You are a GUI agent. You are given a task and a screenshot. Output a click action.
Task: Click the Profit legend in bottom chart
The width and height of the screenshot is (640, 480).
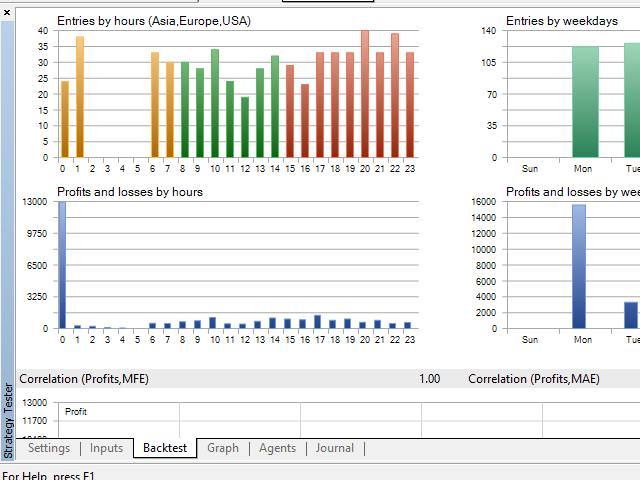pyautogui.click(x=78, y=411)
